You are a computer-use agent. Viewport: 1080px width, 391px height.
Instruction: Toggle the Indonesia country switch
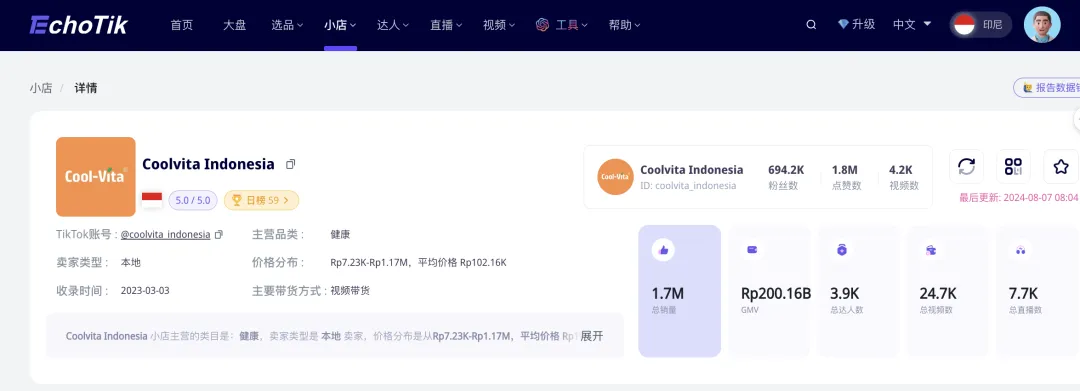click(x=981, y=25)
